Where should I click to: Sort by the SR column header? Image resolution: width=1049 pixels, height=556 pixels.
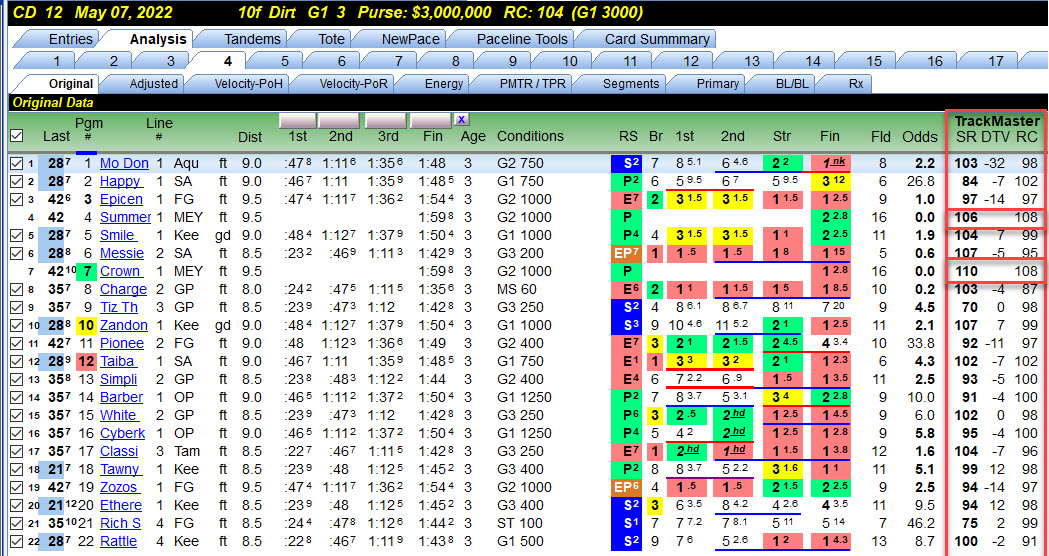click(966, 136)
